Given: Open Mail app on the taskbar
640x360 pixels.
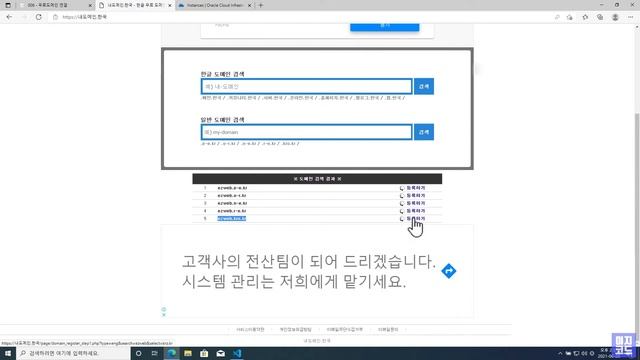Looking at the screenshot, I should tap(220, 353).
